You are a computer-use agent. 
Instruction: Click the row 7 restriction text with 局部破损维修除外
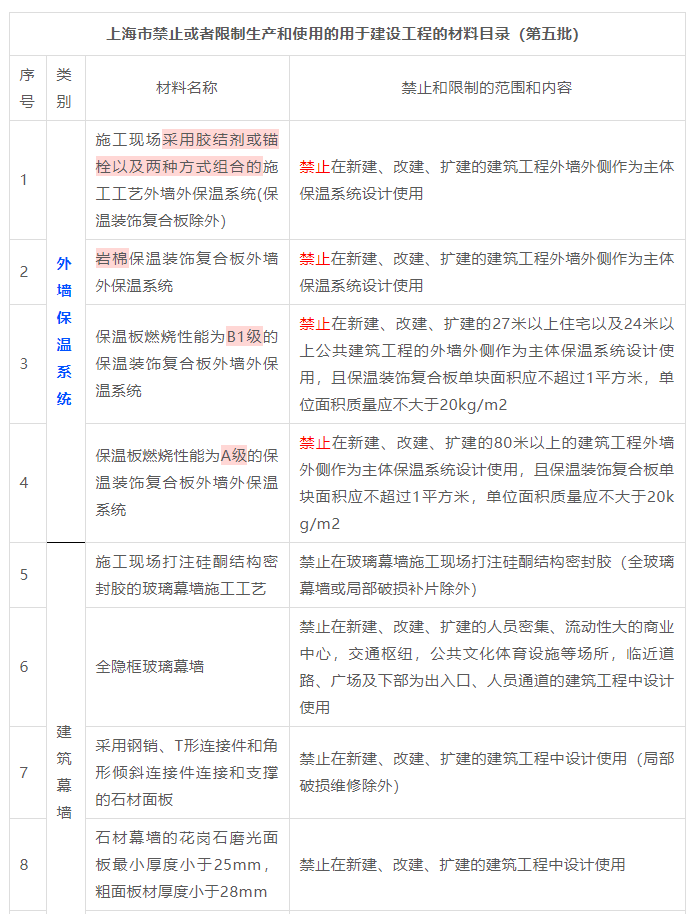click(486, 772)
